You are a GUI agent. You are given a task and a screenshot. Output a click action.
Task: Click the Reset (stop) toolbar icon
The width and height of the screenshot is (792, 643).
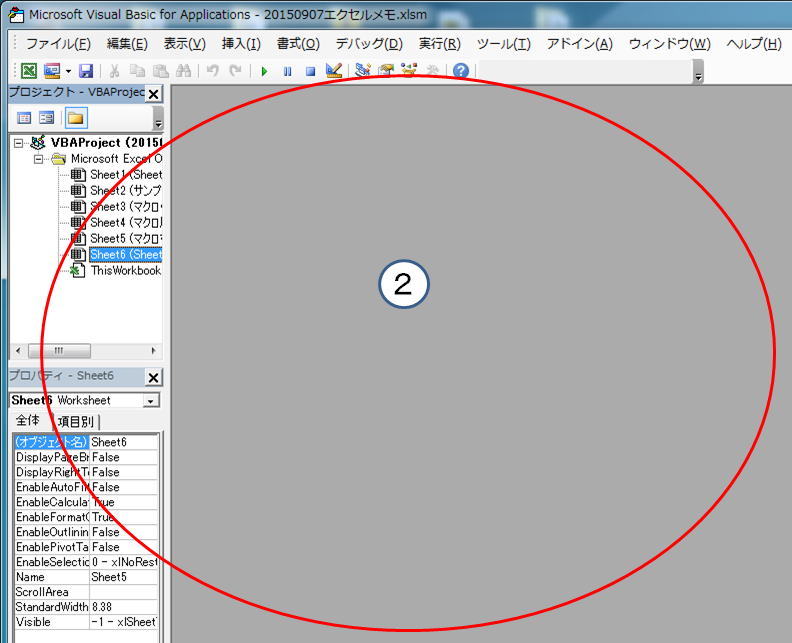[310, 71]
